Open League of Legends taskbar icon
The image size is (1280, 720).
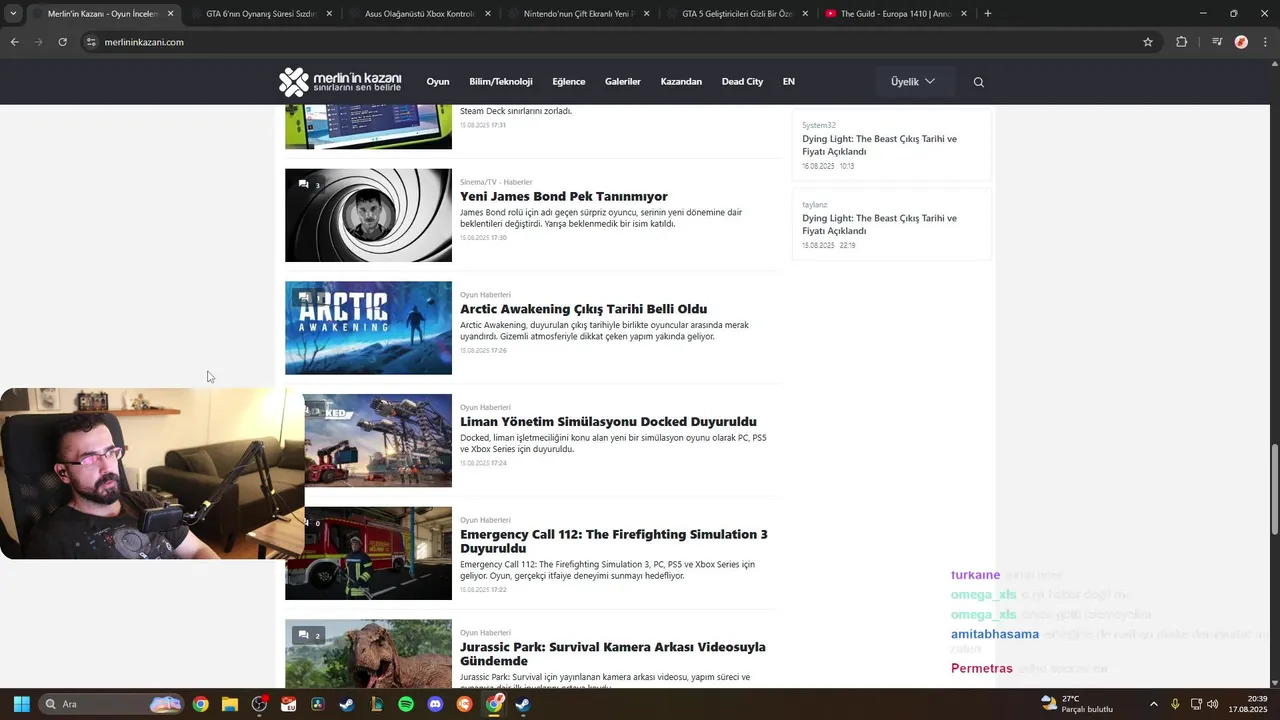pos(377,704)
